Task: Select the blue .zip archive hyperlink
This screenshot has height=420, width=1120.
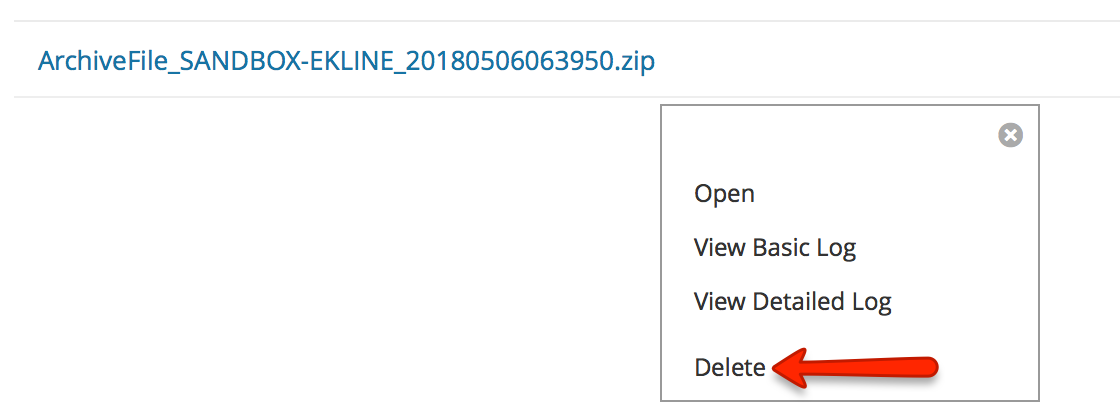Action: tap(346, 61)
